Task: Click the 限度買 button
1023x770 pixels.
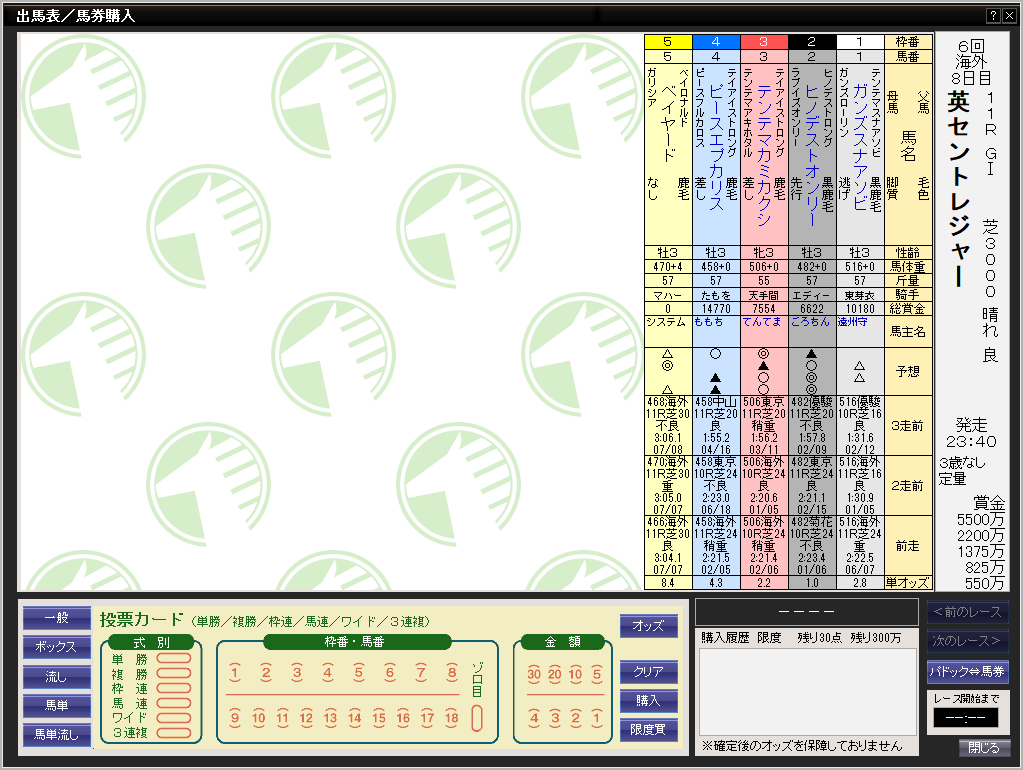Action: [649, 730]
